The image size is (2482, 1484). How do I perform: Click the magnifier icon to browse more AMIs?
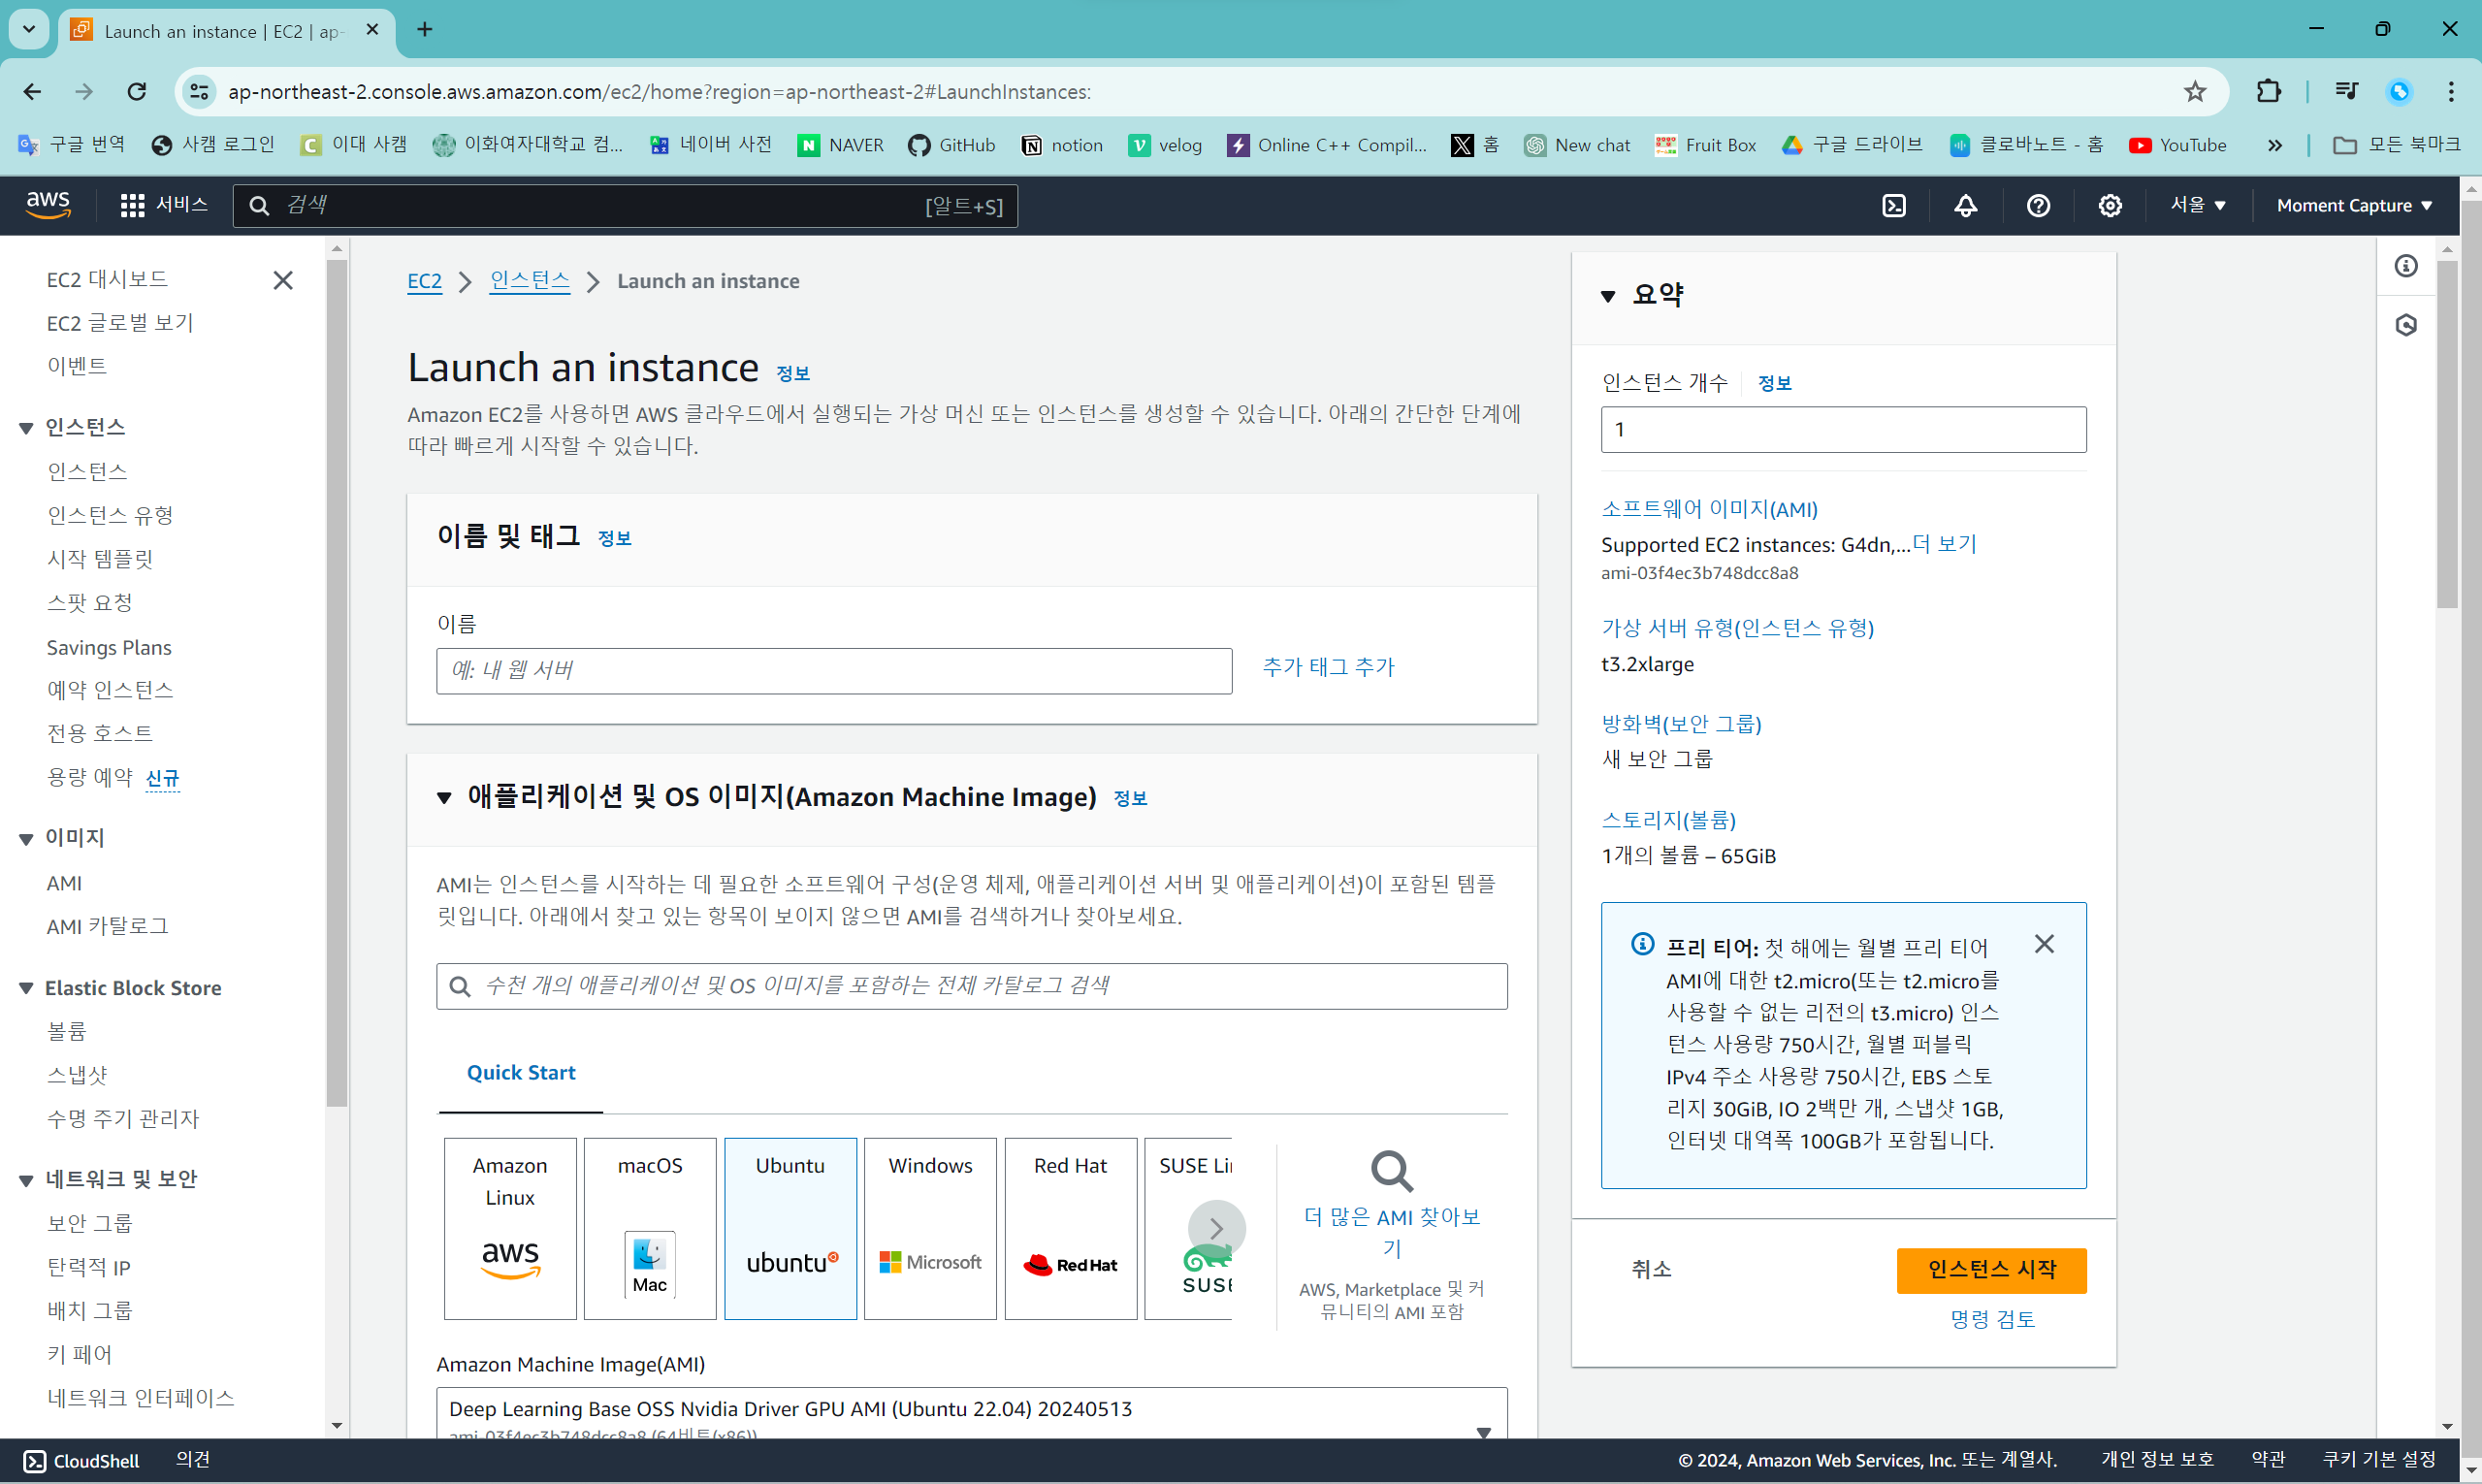[1391, 1171]
